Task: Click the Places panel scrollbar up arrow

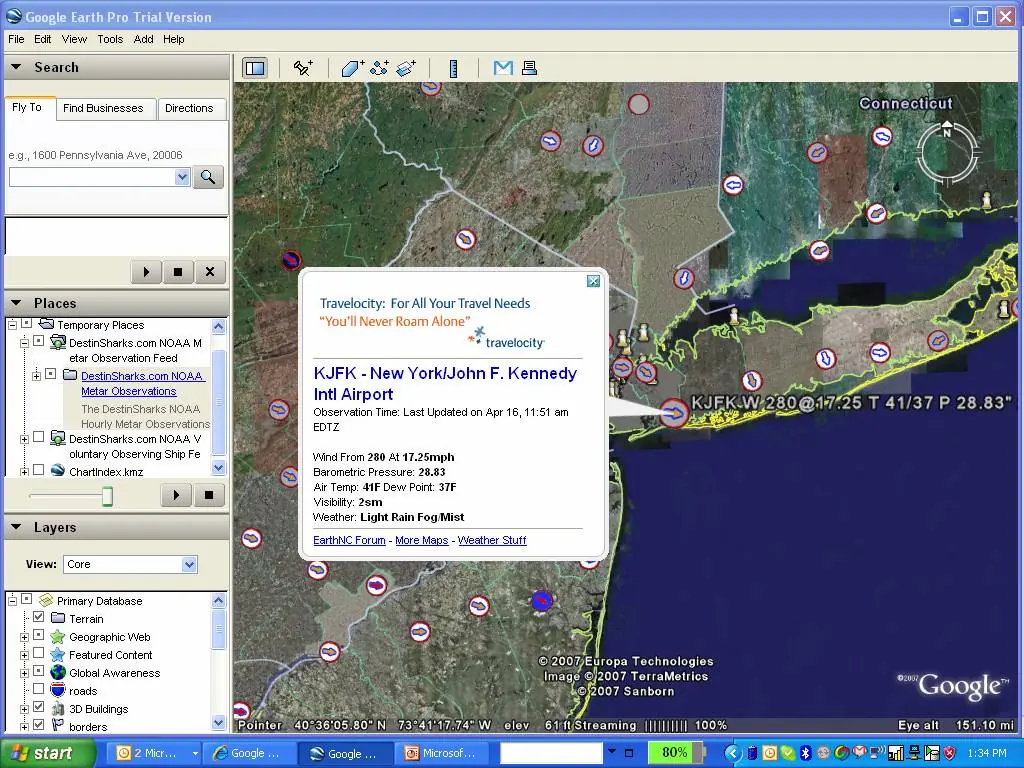Action: point(219,326)
